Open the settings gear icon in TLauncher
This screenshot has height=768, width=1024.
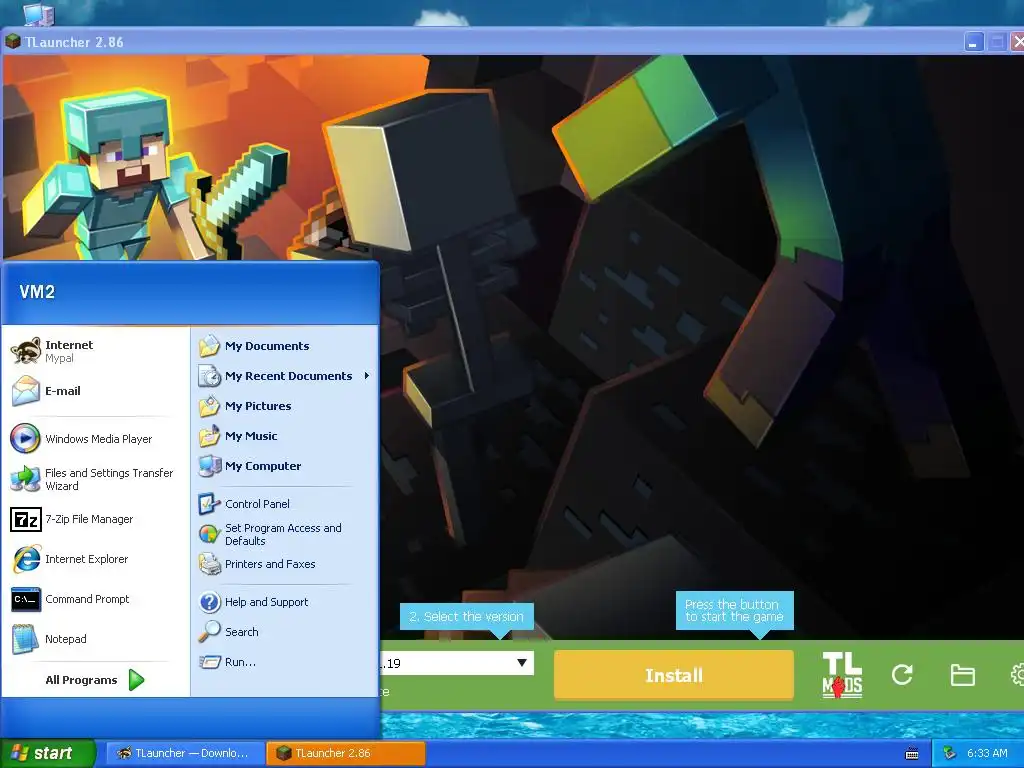pyautogui.click(x=1017, y=675)
